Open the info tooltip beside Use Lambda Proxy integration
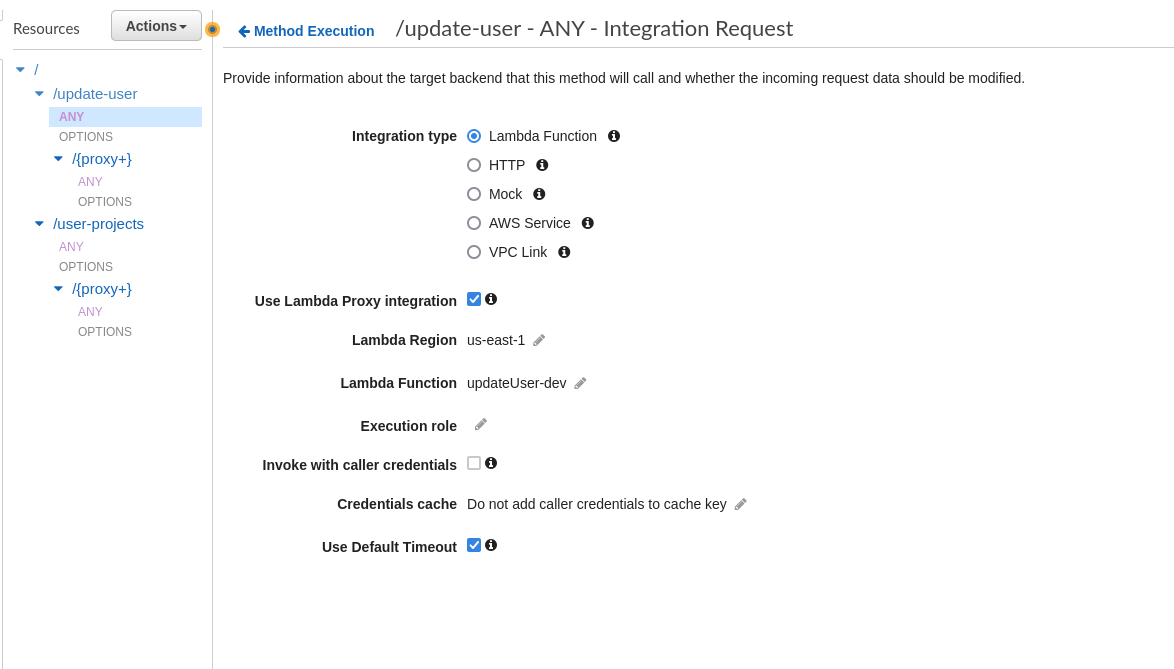 (491, 298)
